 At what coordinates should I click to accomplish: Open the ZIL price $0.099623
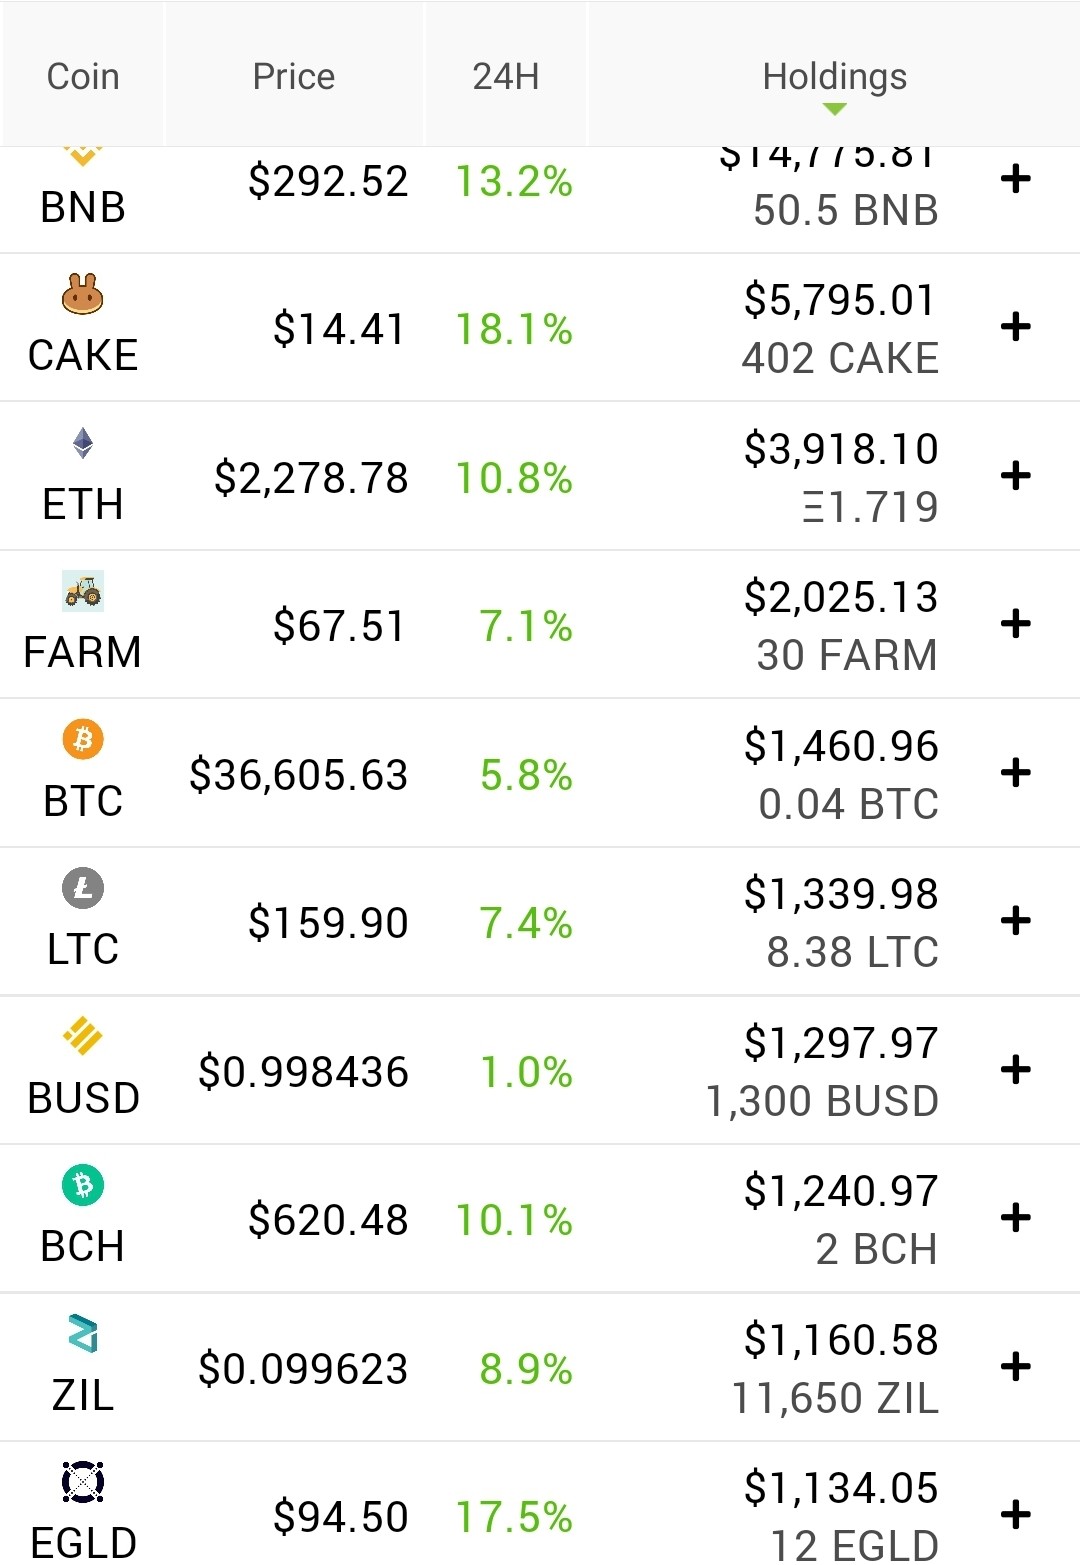303,1369
